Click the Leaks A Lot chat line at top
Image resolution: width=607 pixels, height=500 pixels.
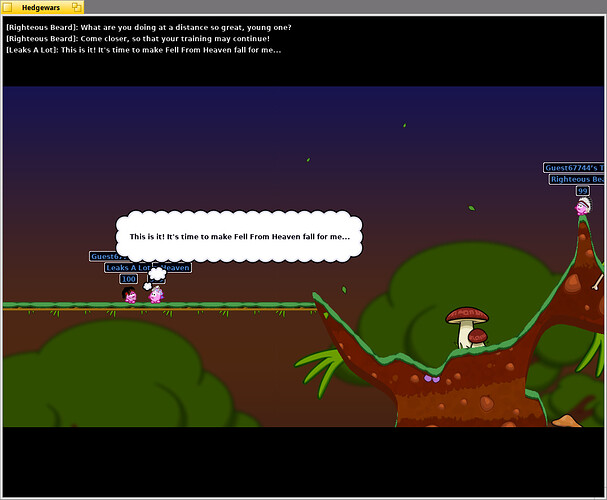pyautogui.click(x=144, y=50)
